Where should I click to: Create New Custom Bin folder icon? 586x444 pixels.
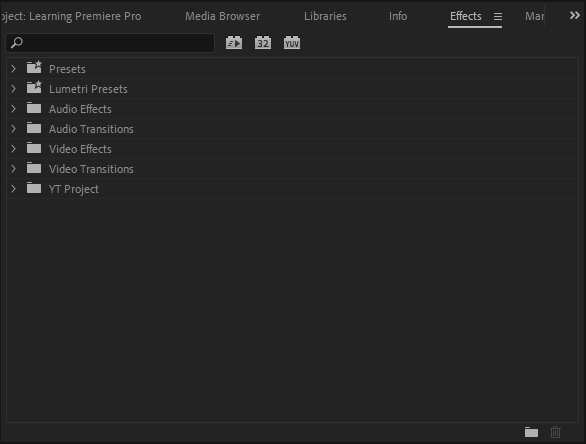(x=531, y=432)
